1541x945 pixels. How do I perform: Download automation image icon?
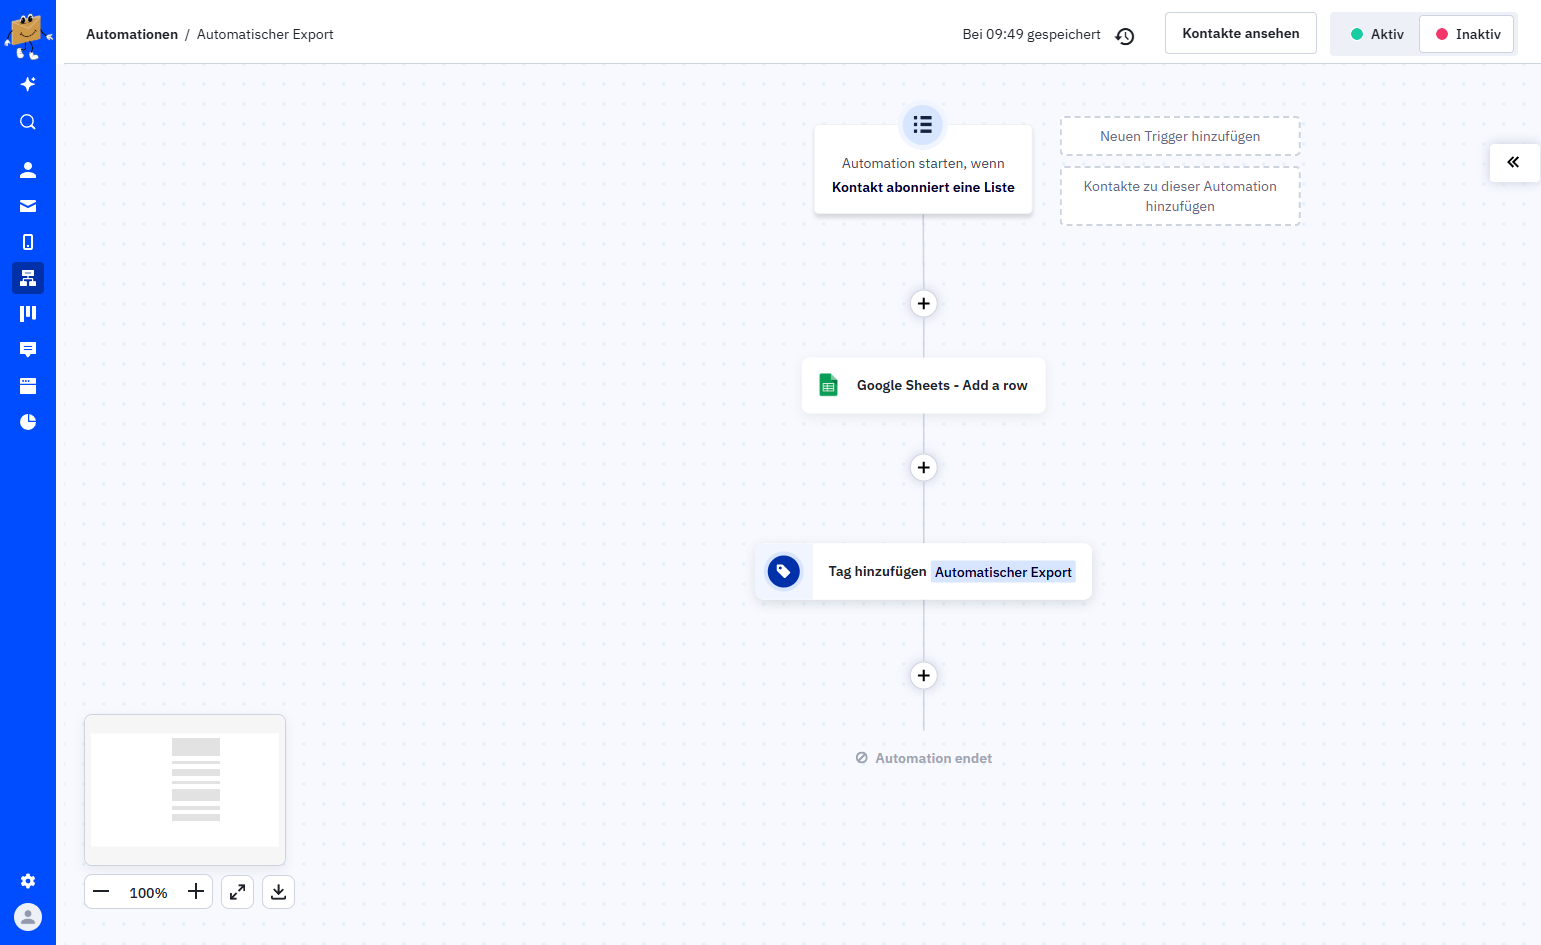[279, 892]
